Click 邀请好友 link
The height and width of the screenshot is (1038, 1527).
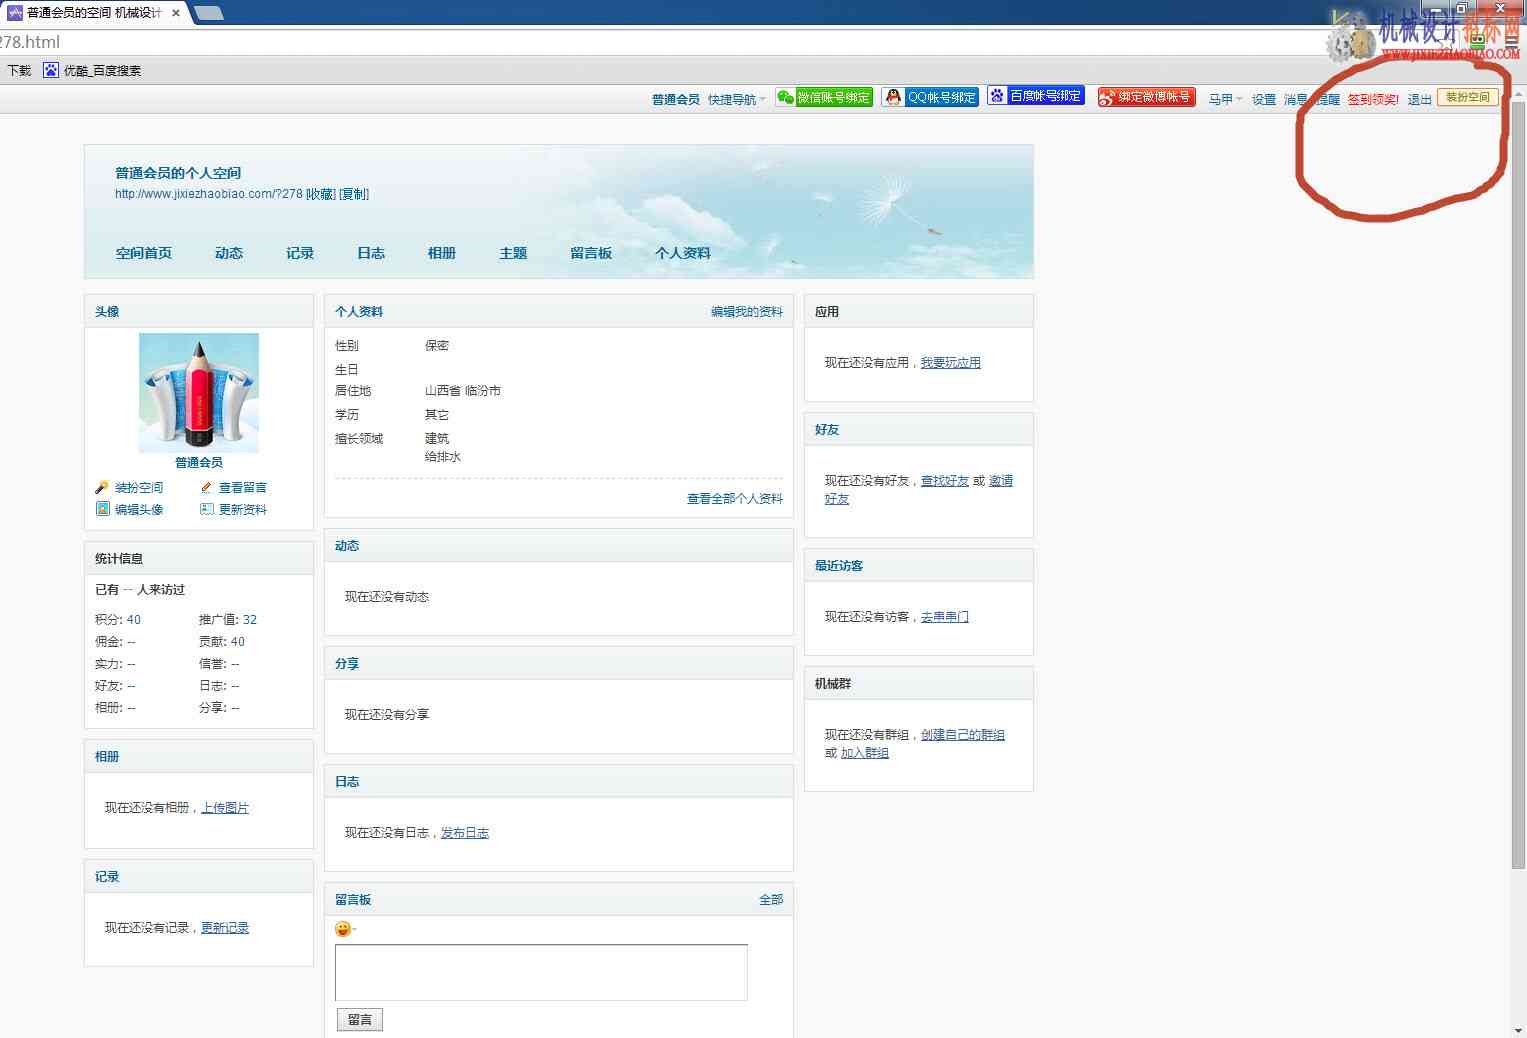coord(1001,481)
